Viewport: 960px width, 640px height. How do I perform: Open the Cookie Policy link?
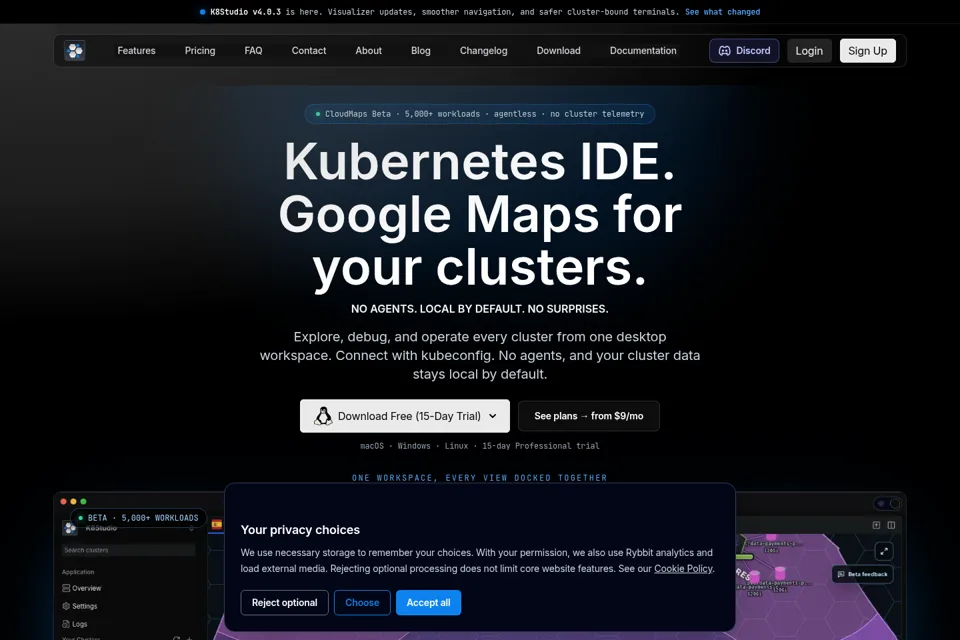pos(683,568)
